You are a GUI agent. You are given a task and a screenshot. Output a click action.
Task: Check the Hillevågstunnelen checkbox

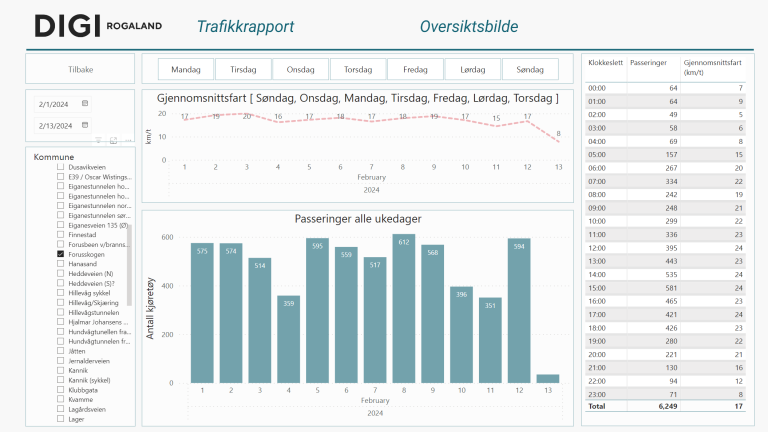(x=60, y=312)
